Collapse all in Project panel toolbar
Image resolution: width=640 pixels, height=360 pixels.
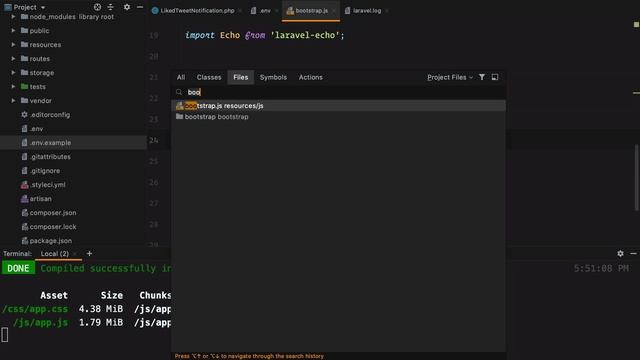(111, 7)
